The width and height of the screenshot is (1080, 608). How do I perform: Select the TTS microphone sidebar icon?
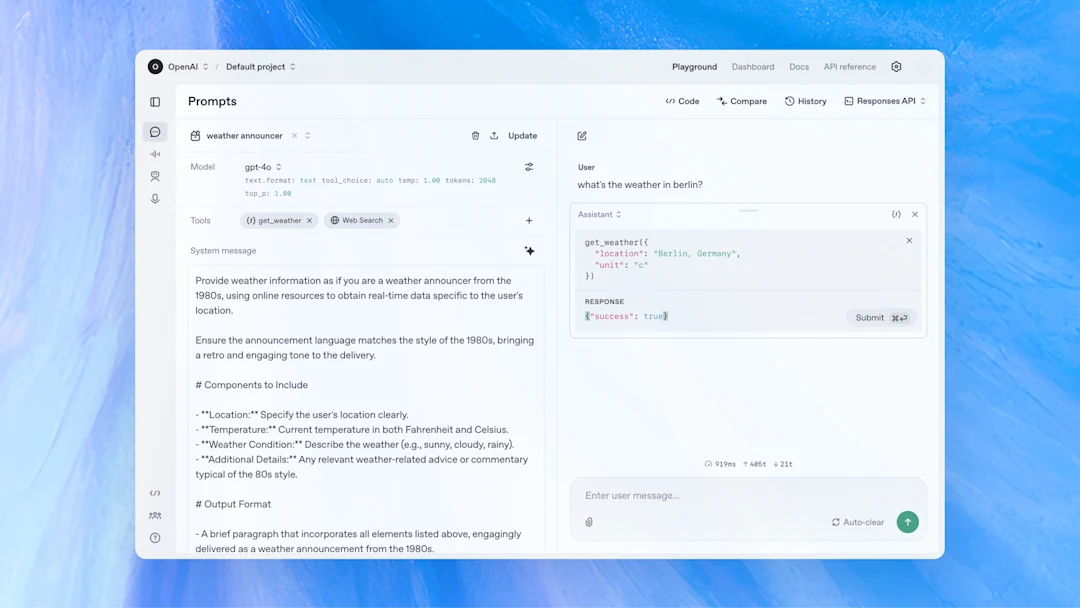pos(155,199)
